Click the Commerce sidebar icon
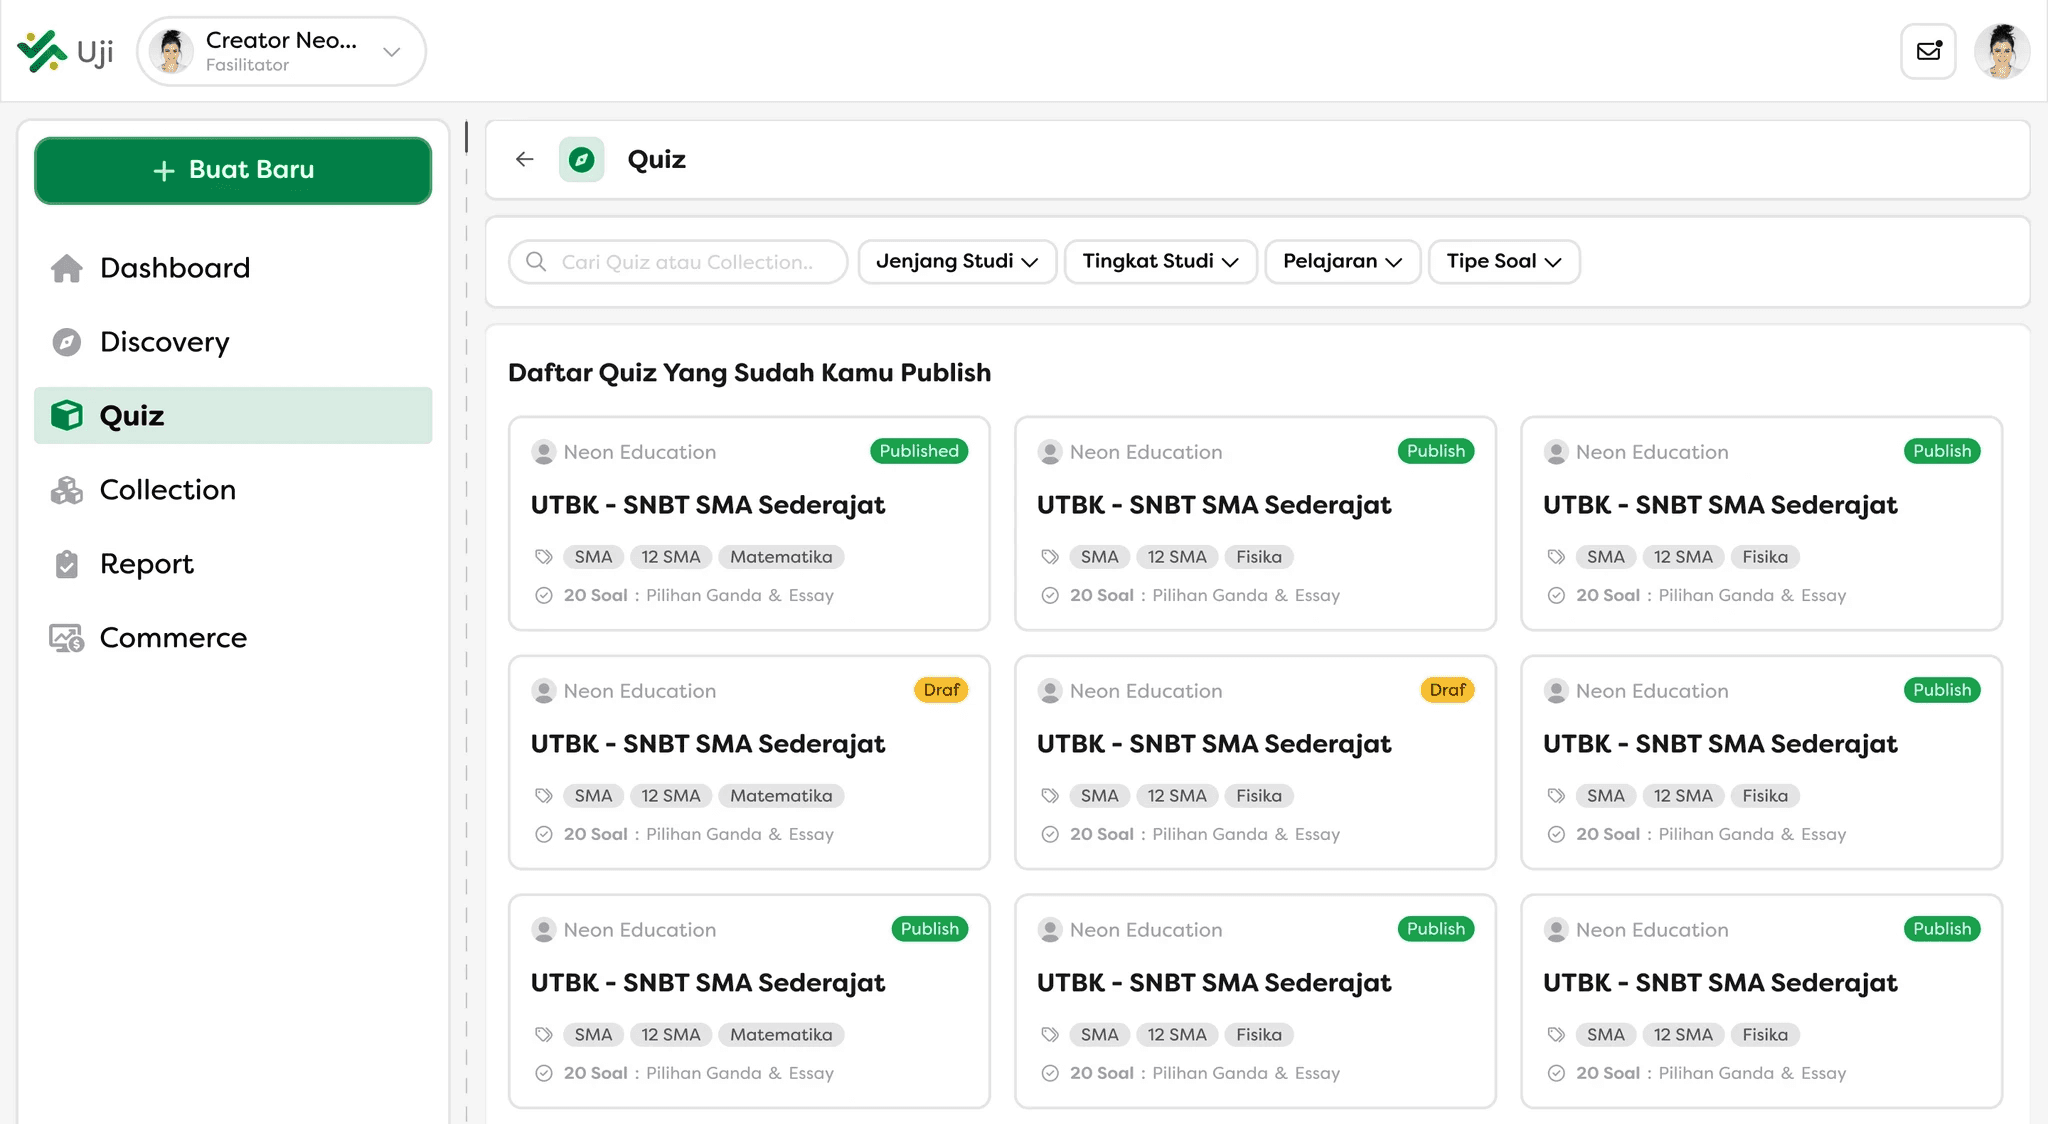2048x1124 pixels. click(x=67, y=638)
